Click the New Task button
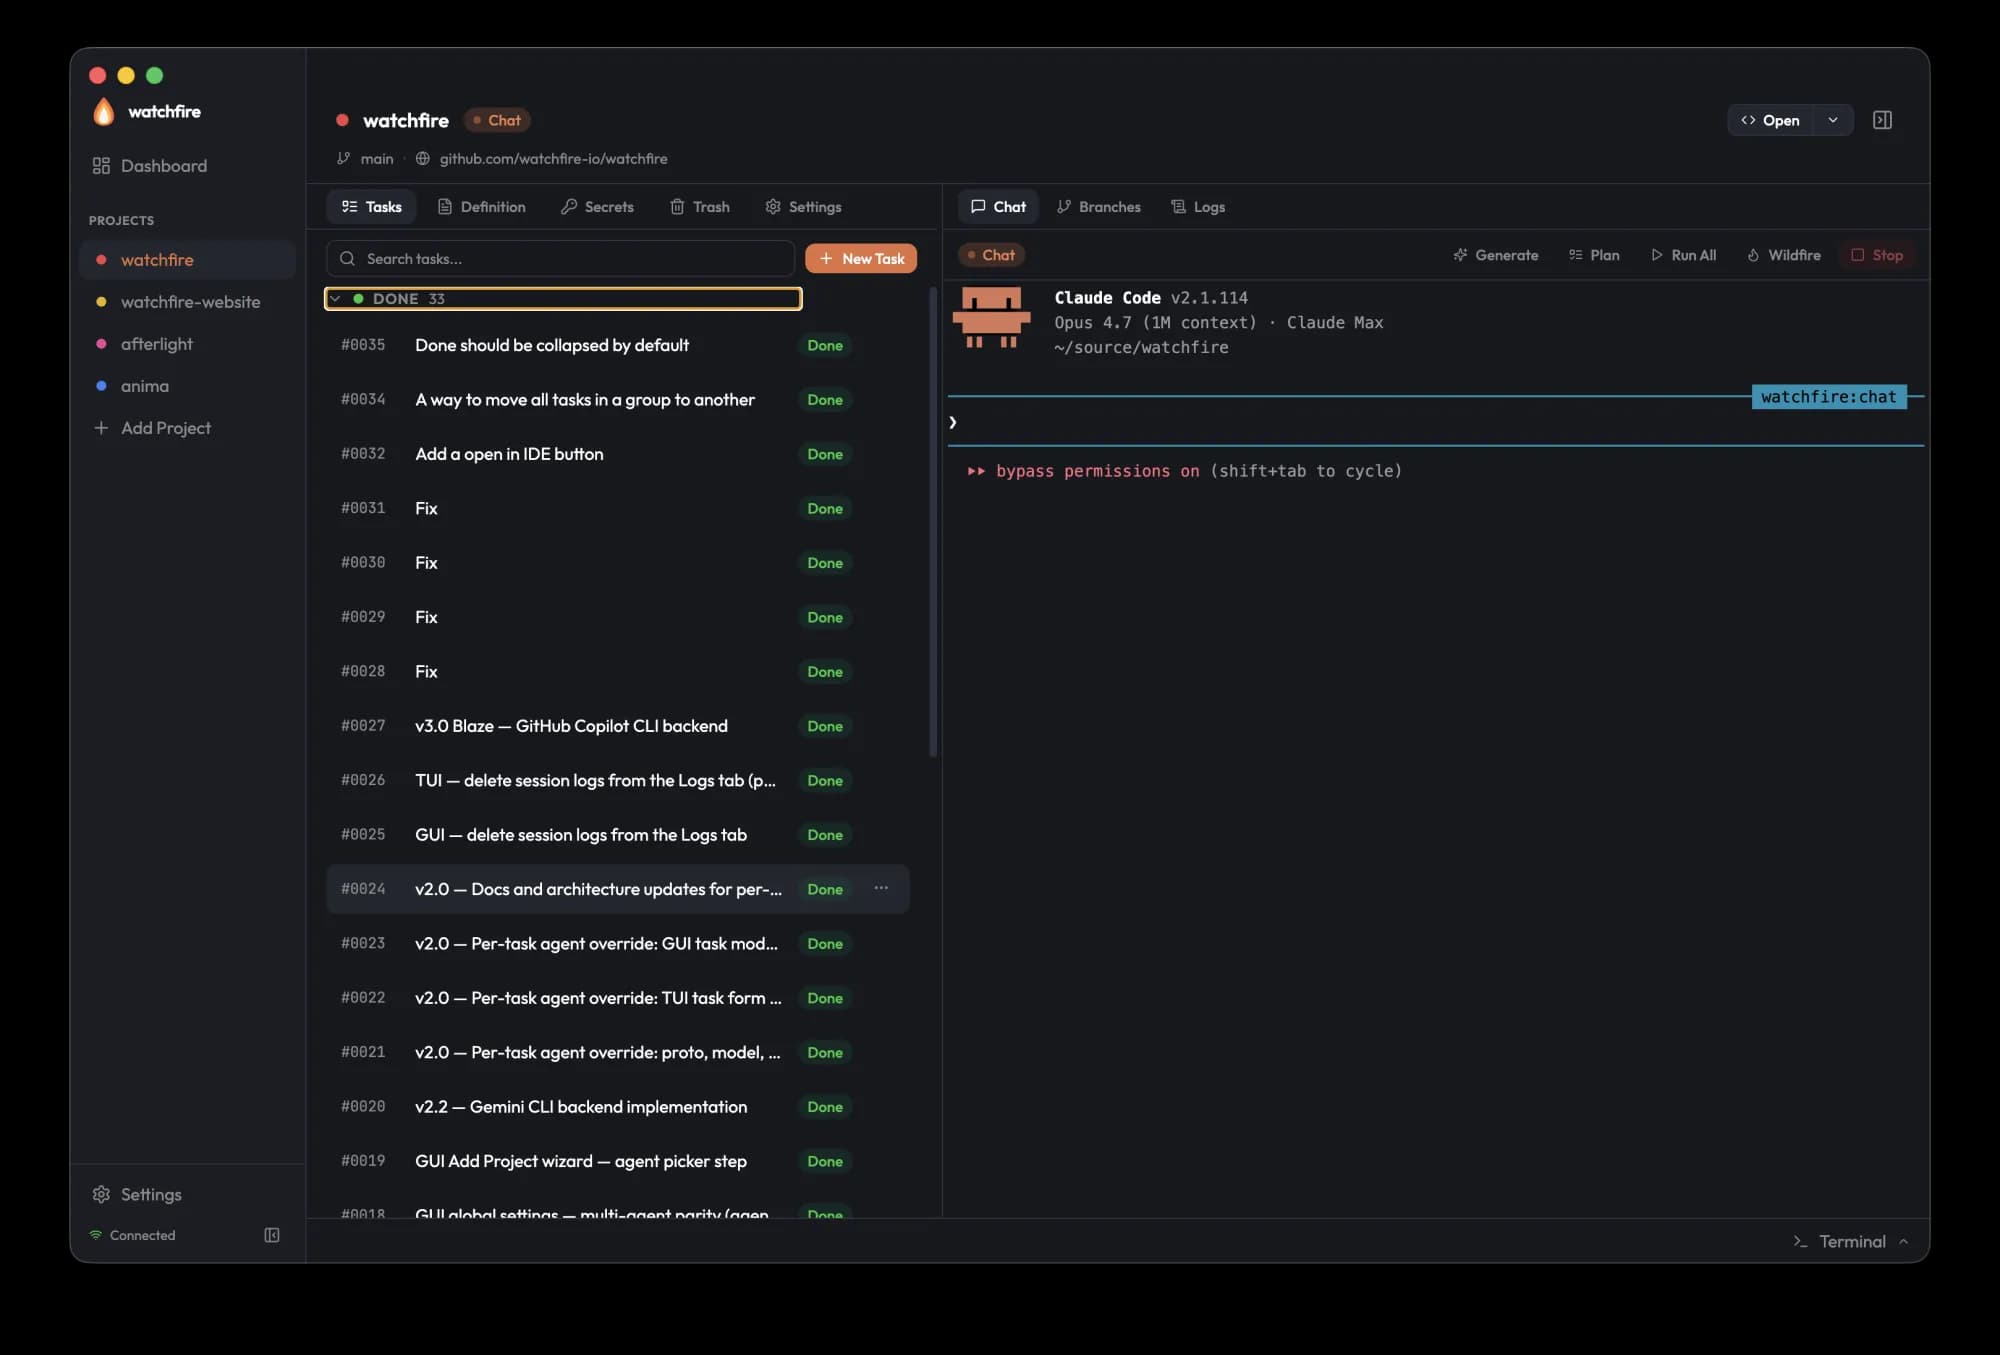Image resolution: width=2000 pixels, height=1355 pixels. click(861, 259)
